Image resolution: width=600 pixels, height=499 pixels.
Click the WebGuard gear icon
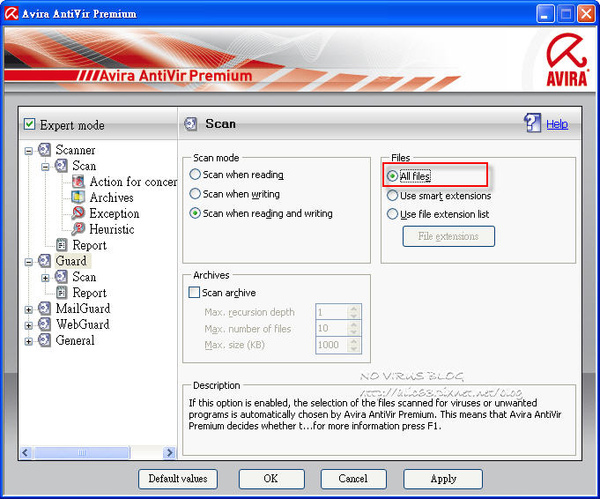point(44,325)
